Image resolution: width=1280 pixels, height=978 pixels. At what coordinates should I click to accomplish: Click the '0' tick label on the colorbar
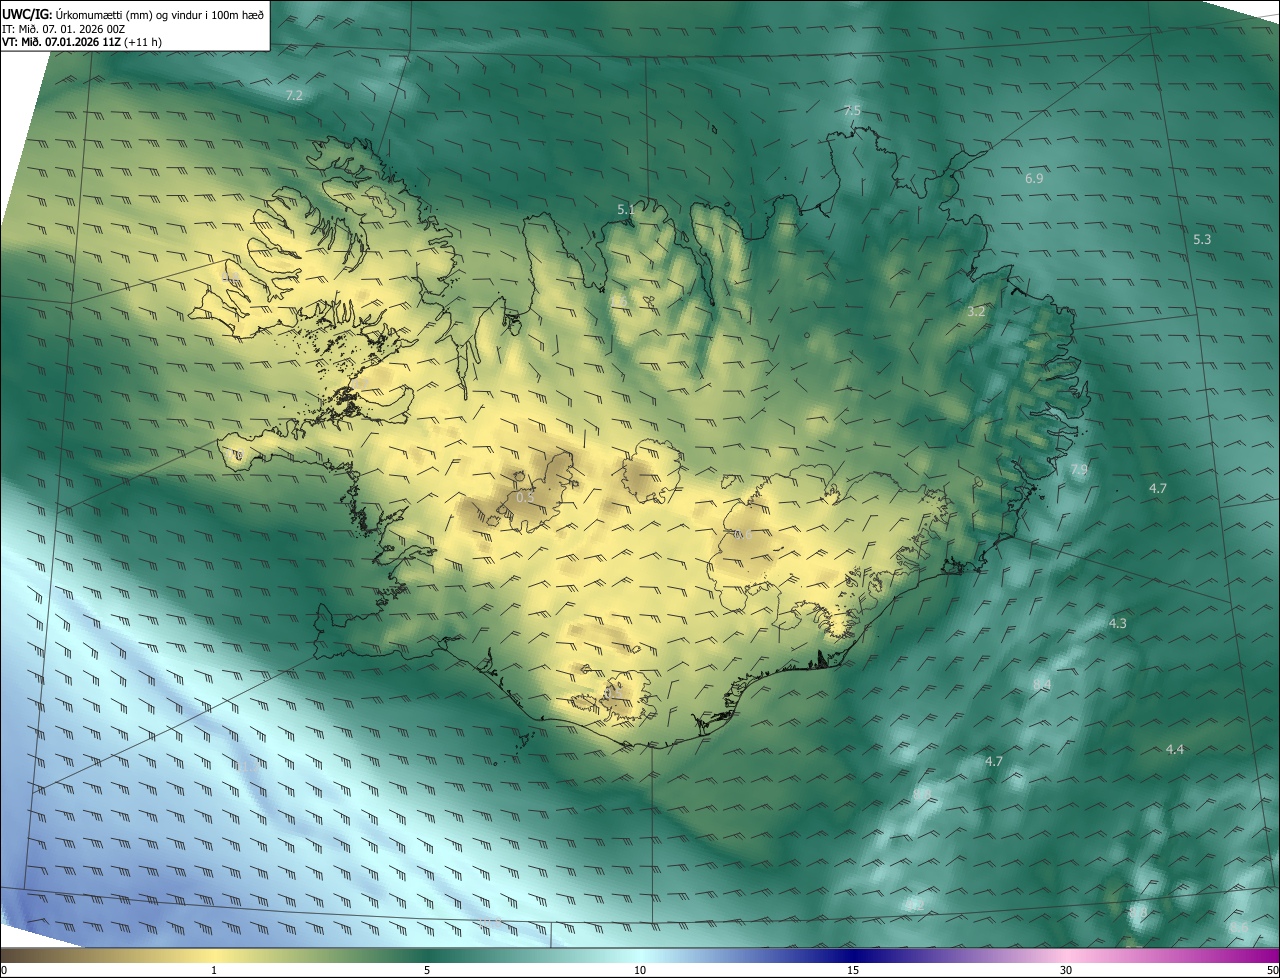4,970
